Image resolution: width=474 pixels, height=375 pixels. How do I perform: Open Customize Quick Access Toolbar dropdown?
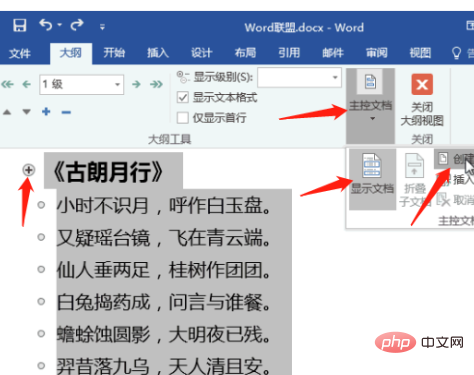click(102, 27)
